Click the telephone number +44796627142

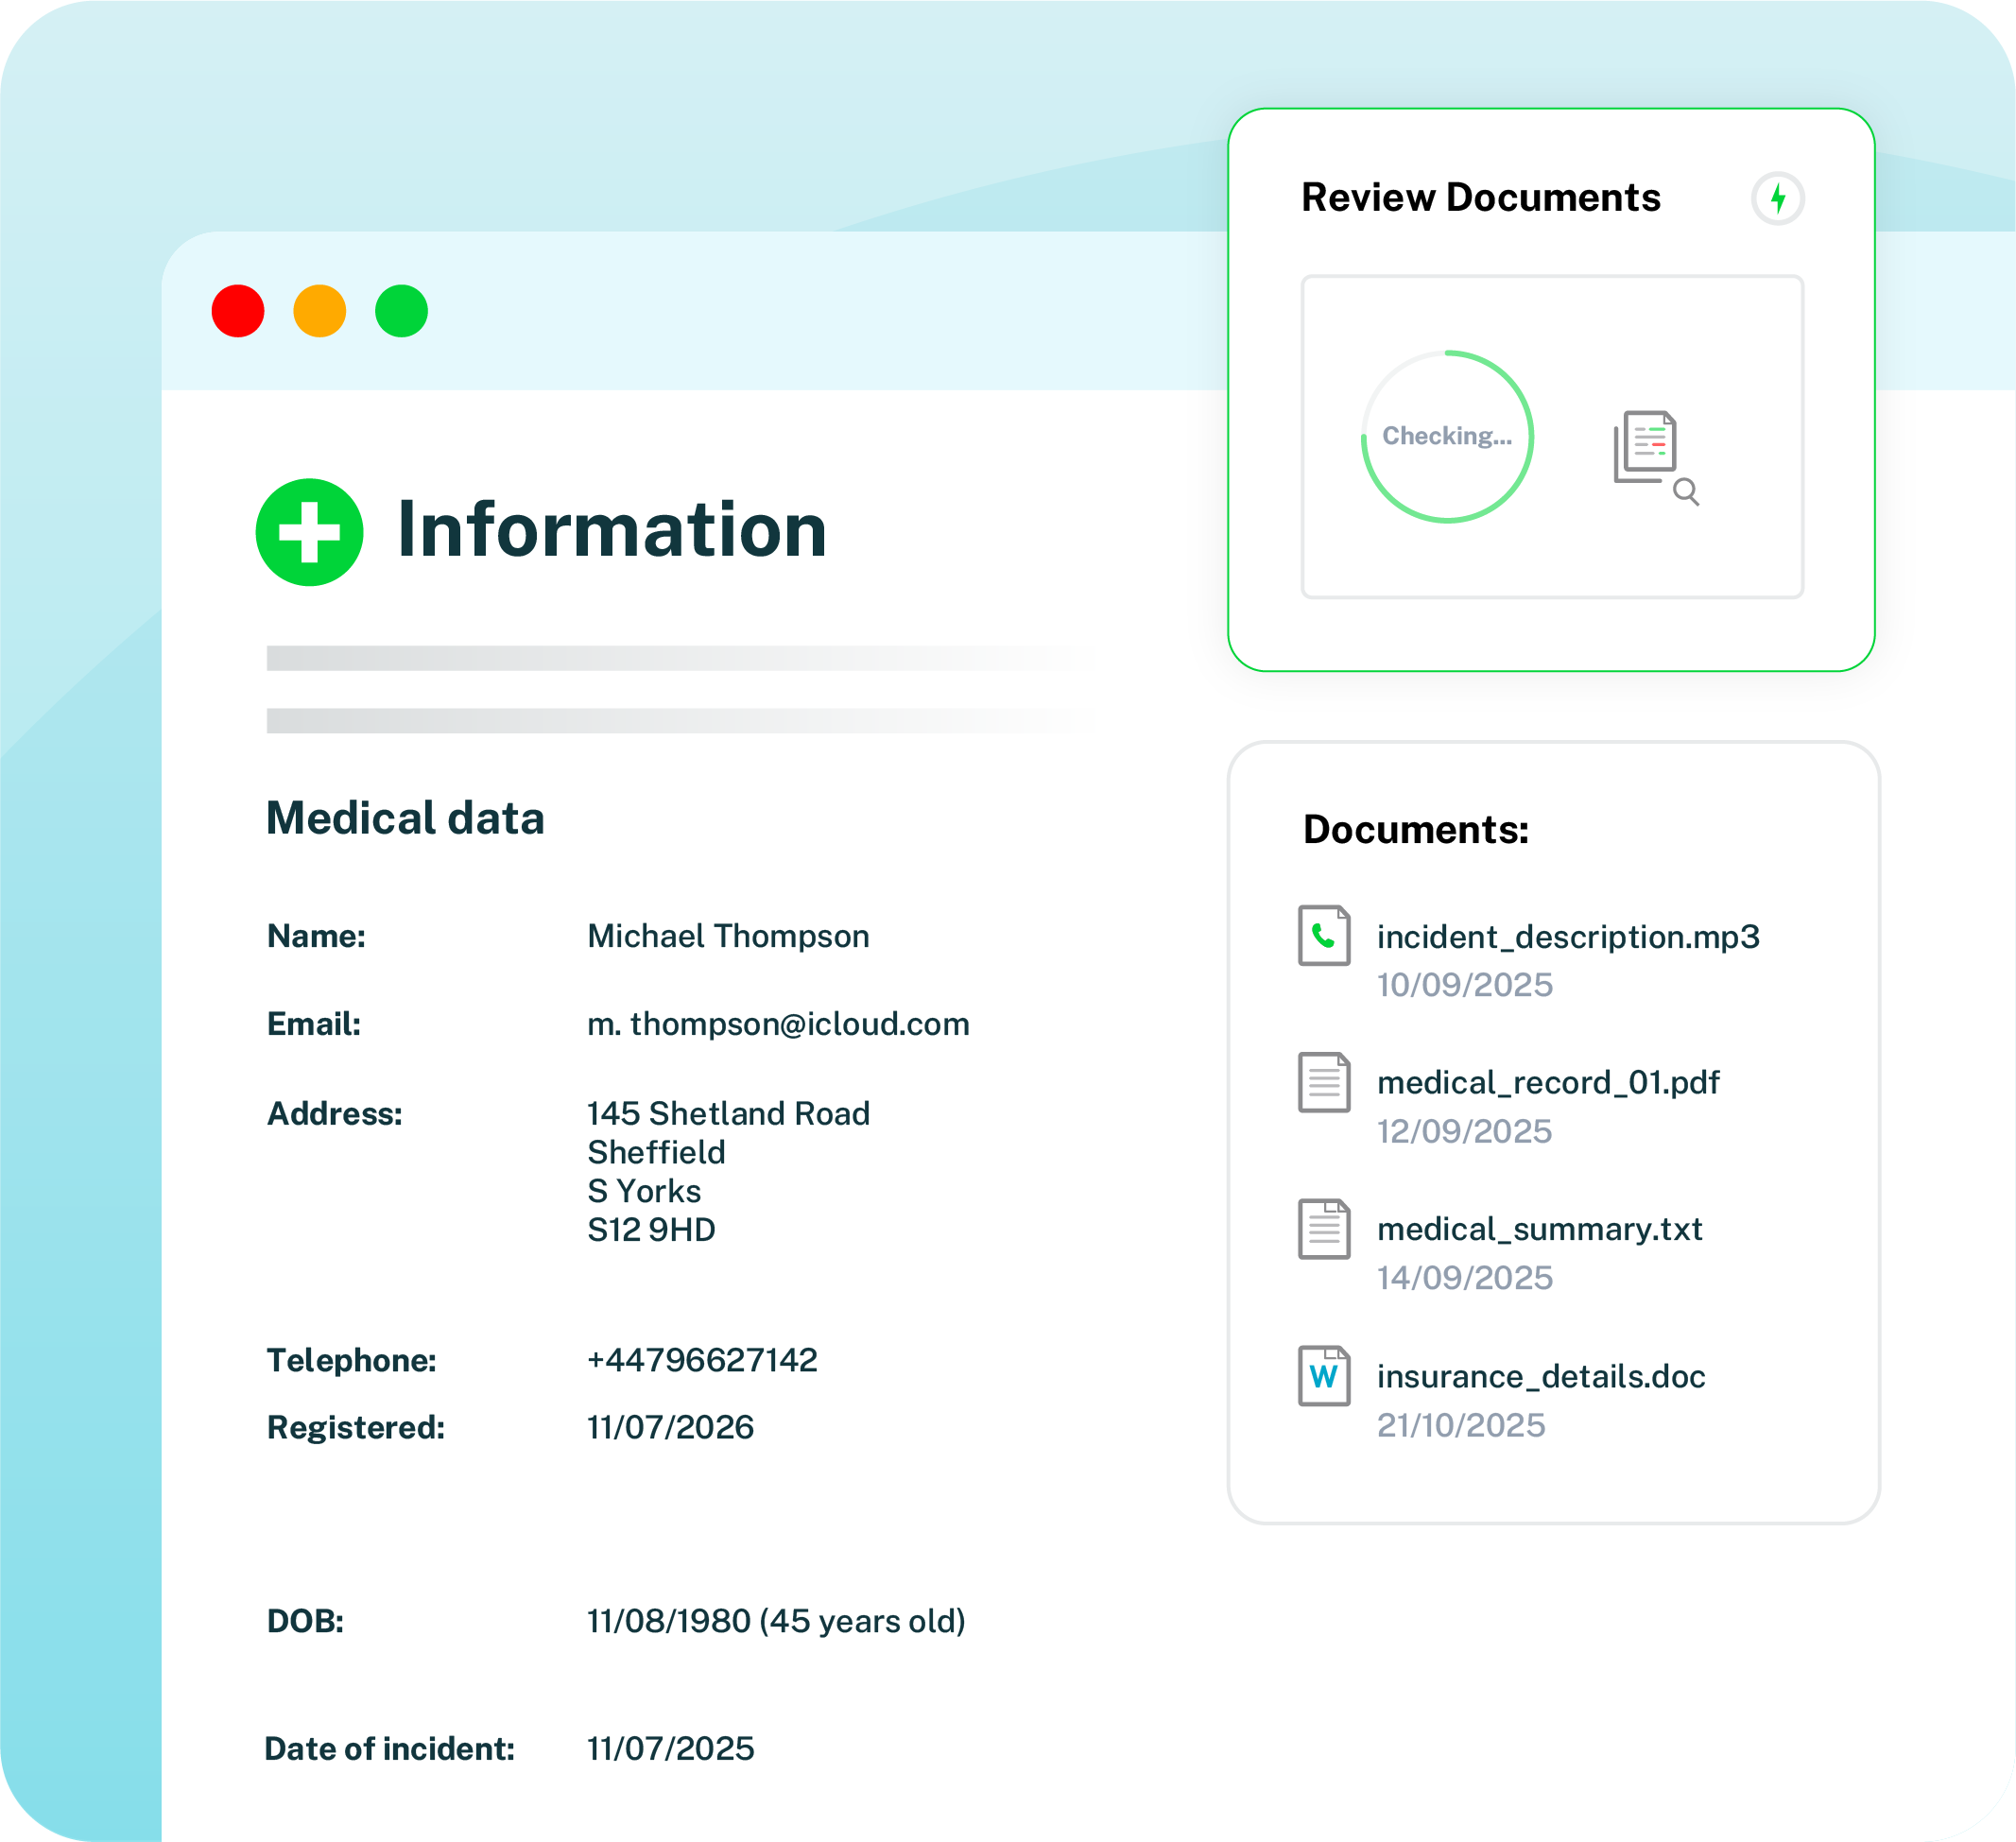[x=702, y=1360]
